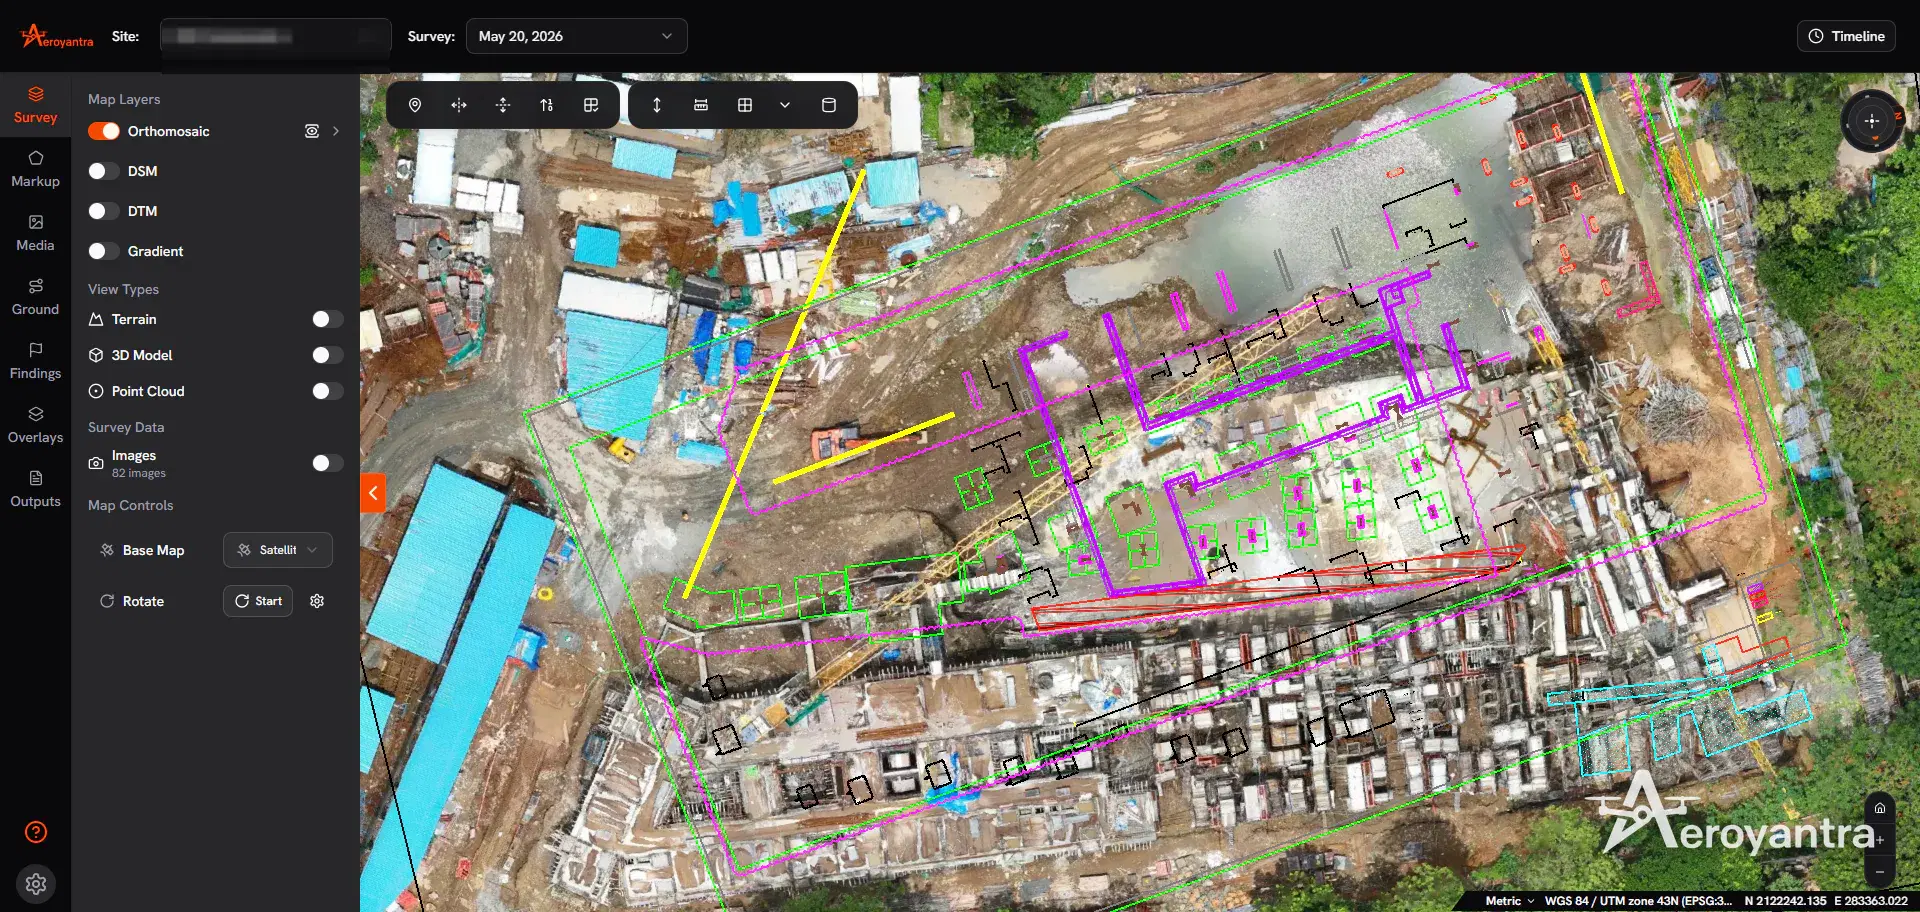Open the Metric units dropdown
1920x912 pixels.
click(x=1509, y=901)
